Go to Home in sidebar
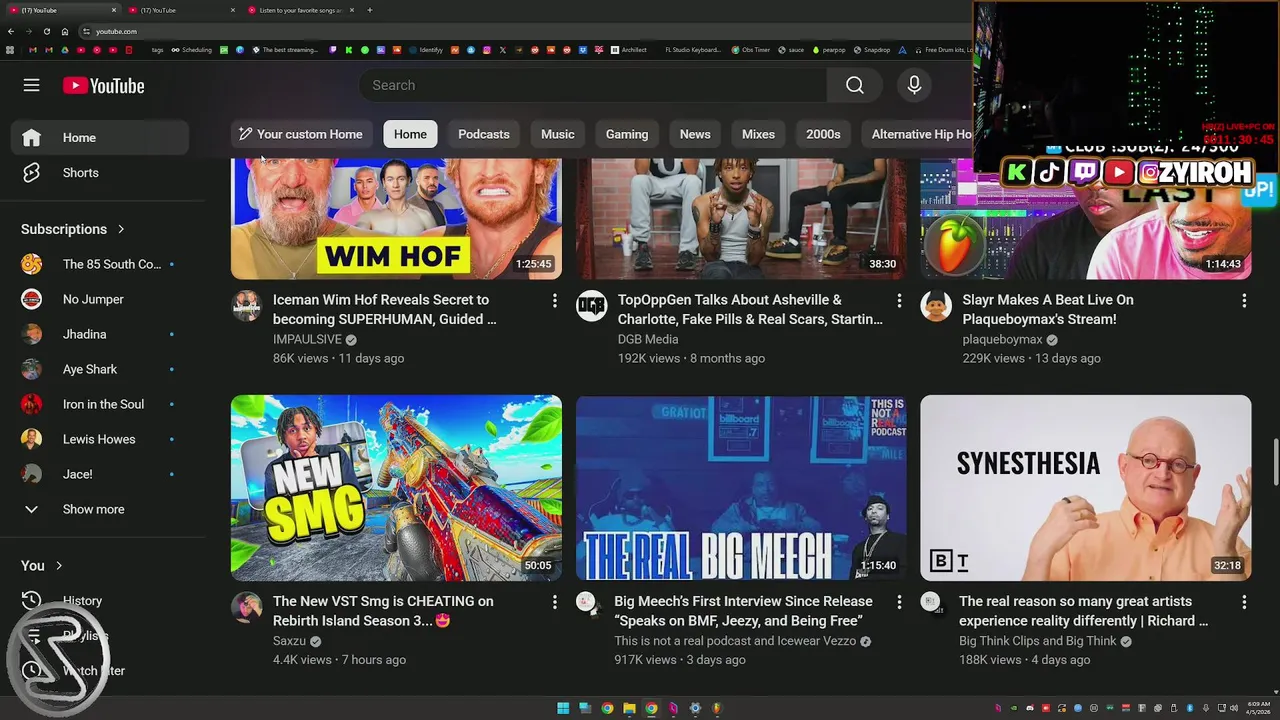 [100, 138]
